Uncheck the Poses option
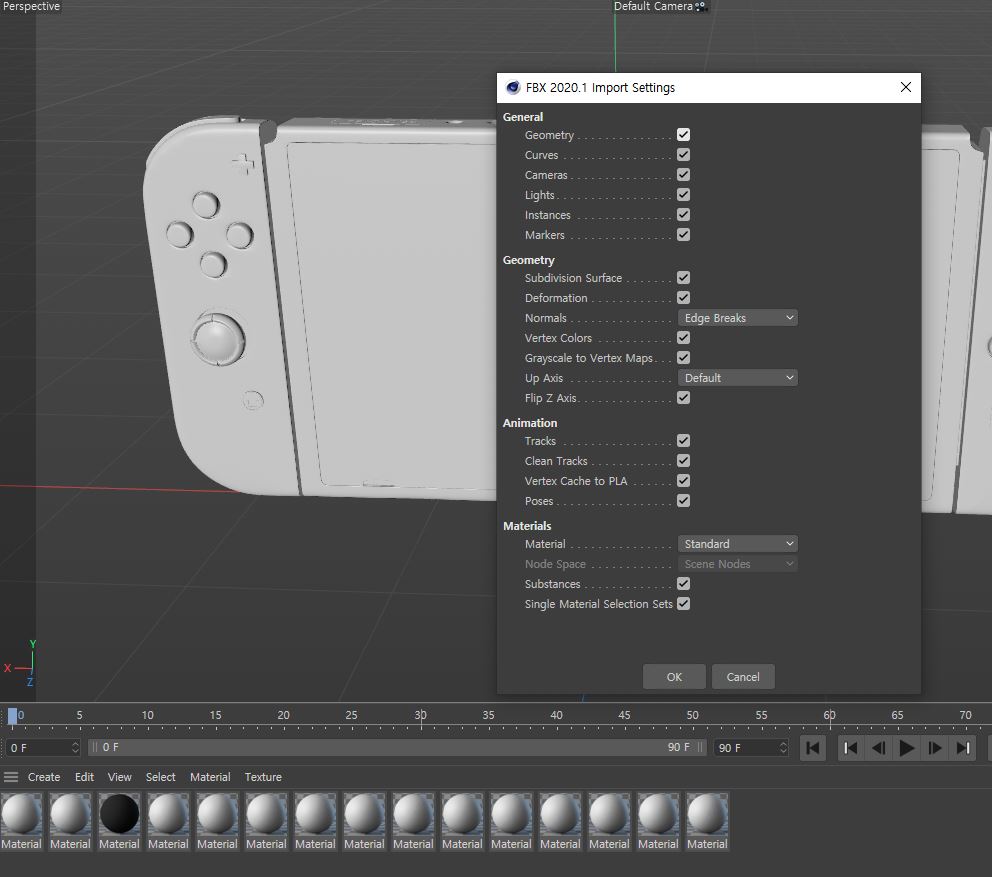The height and width of the screenshot is (877, 992). tap(683, 501)
